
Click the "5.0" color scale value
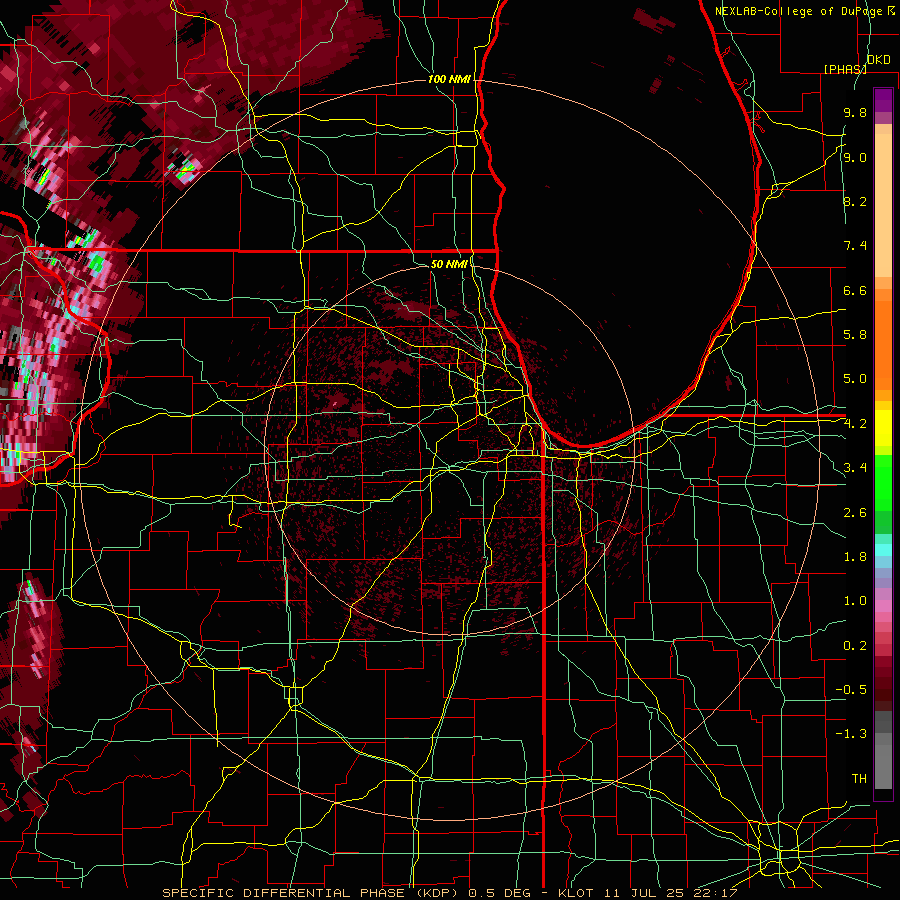point(855,379)
